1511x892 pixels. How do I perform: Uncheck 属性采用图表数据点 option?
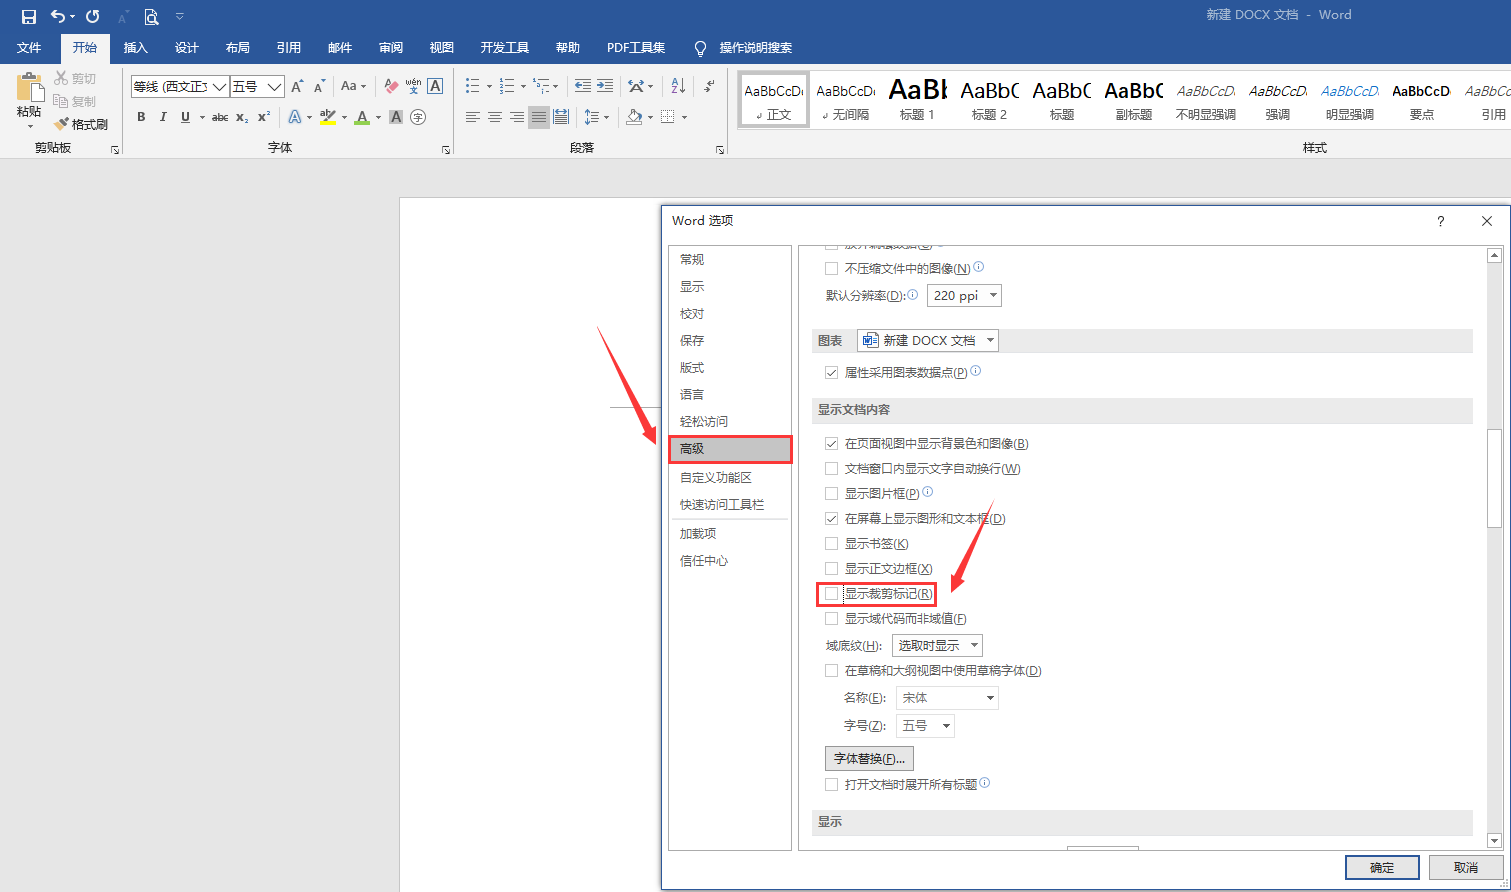pos(831,372)
